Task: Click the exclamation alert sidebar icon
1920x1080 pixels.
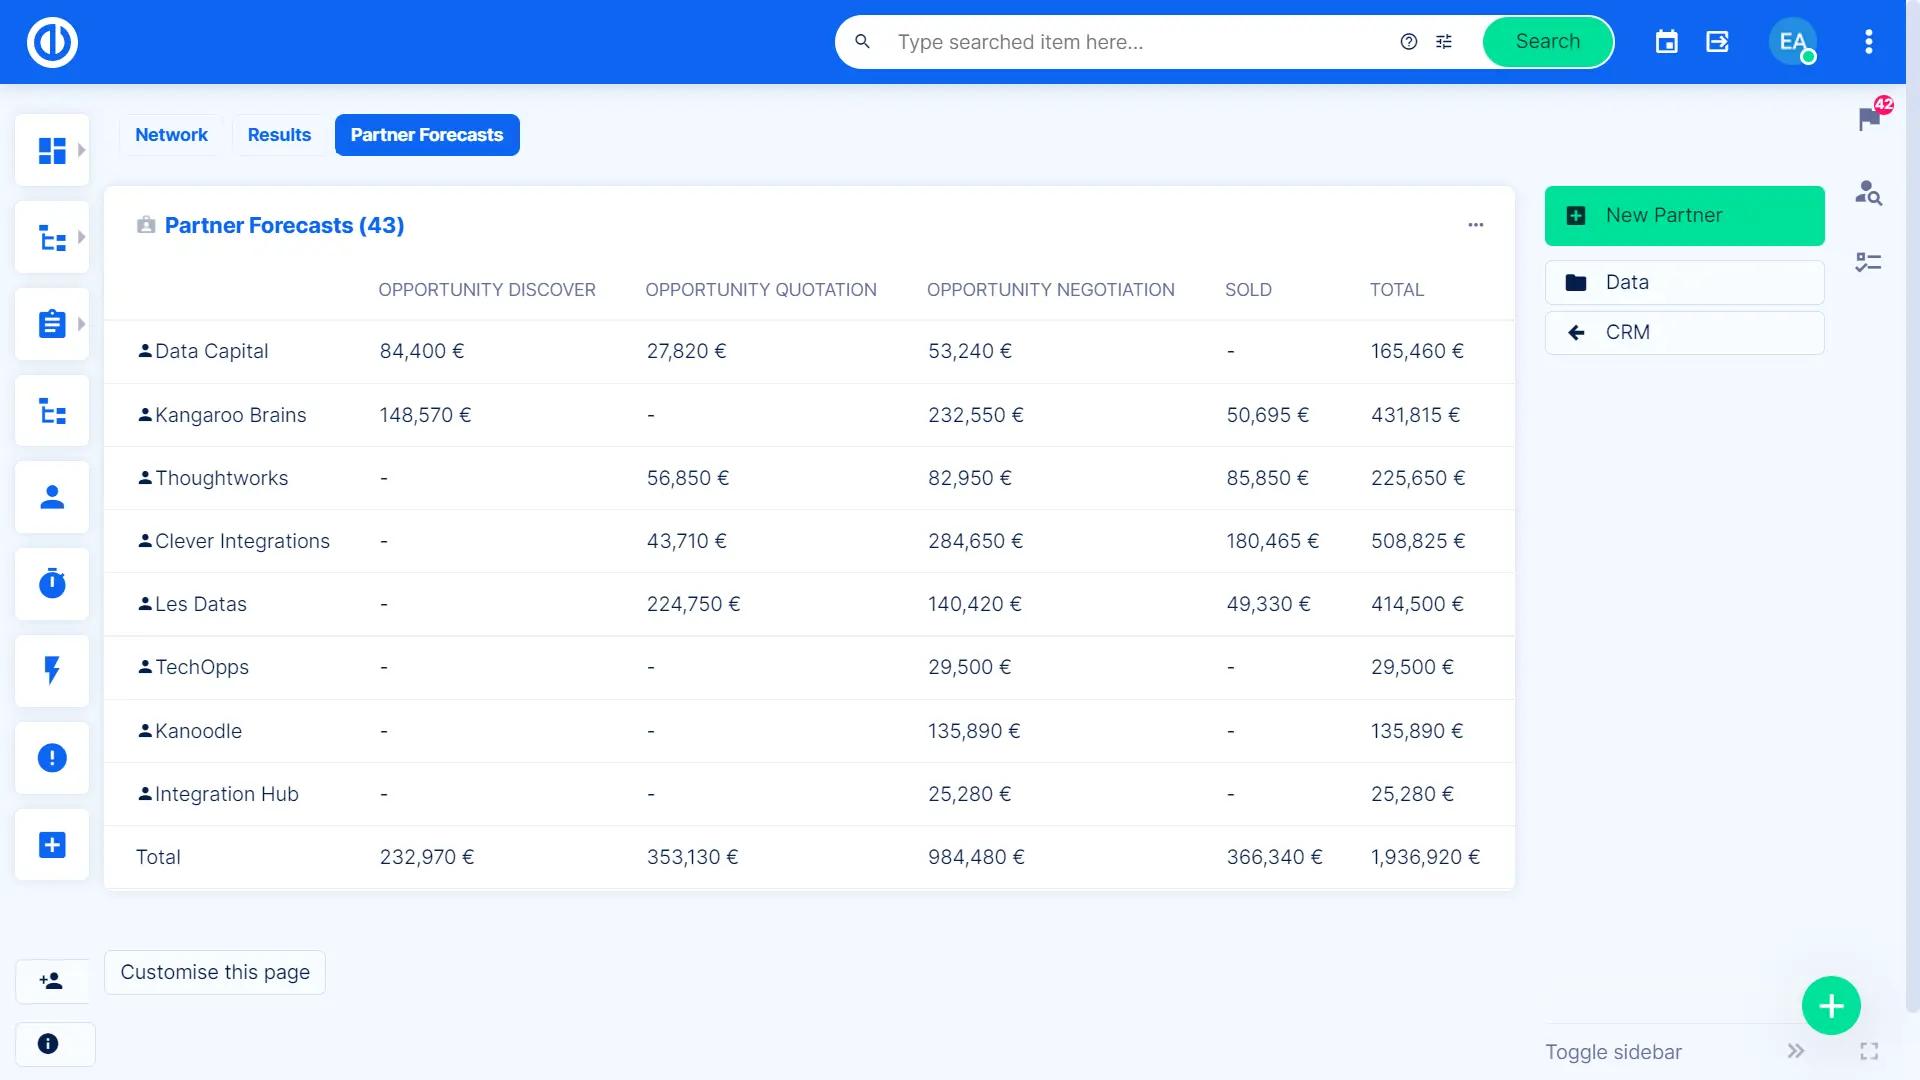Action: point(52,758)
